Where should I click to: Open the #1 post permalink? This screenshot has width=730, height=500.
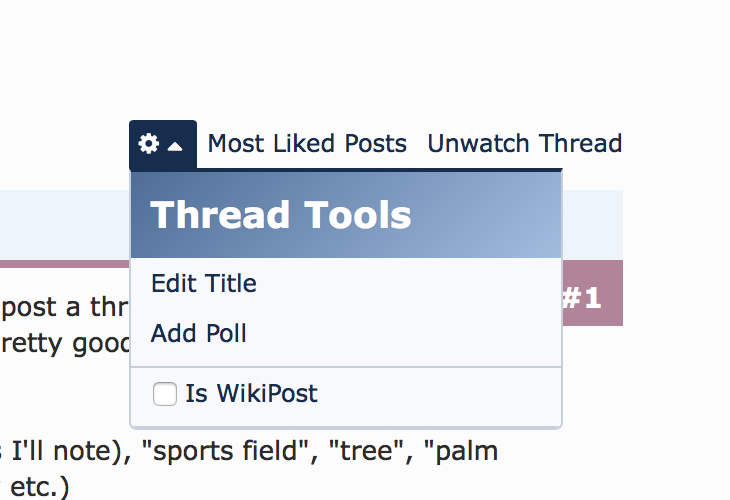pyautogui.click(x=582, y=298)
